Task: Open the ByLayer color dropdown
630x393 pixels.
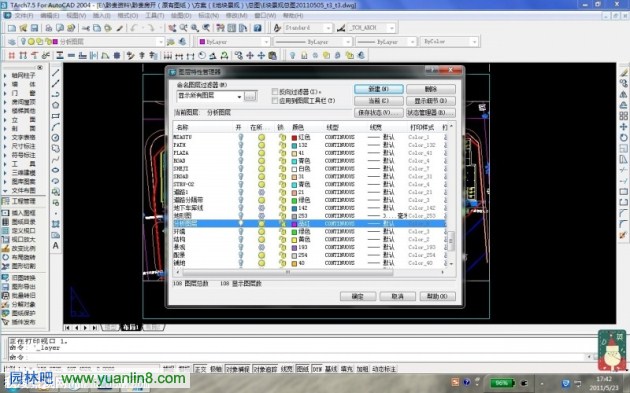Action: (x=266, y=41)
